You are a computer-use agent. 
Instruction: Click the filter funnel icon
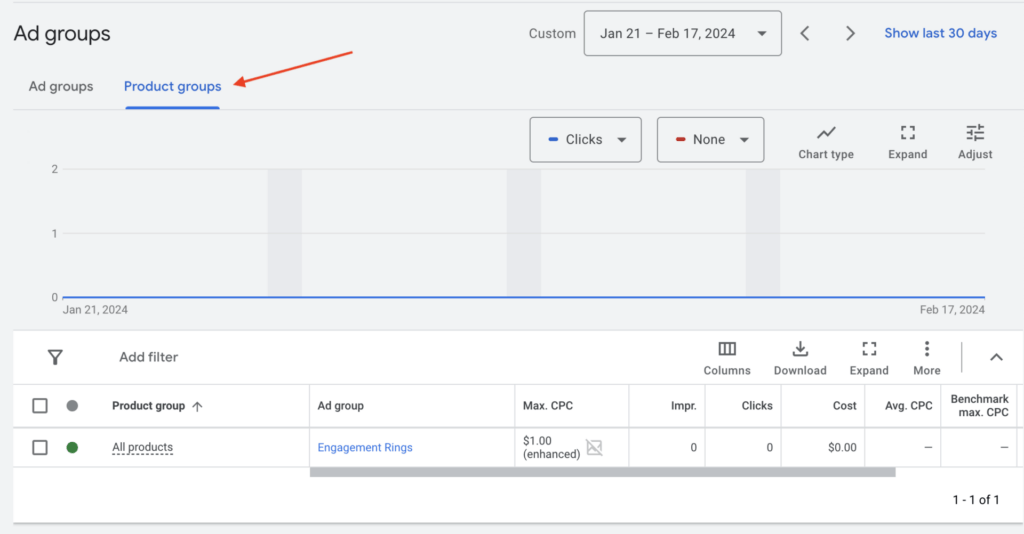(55, 357)
